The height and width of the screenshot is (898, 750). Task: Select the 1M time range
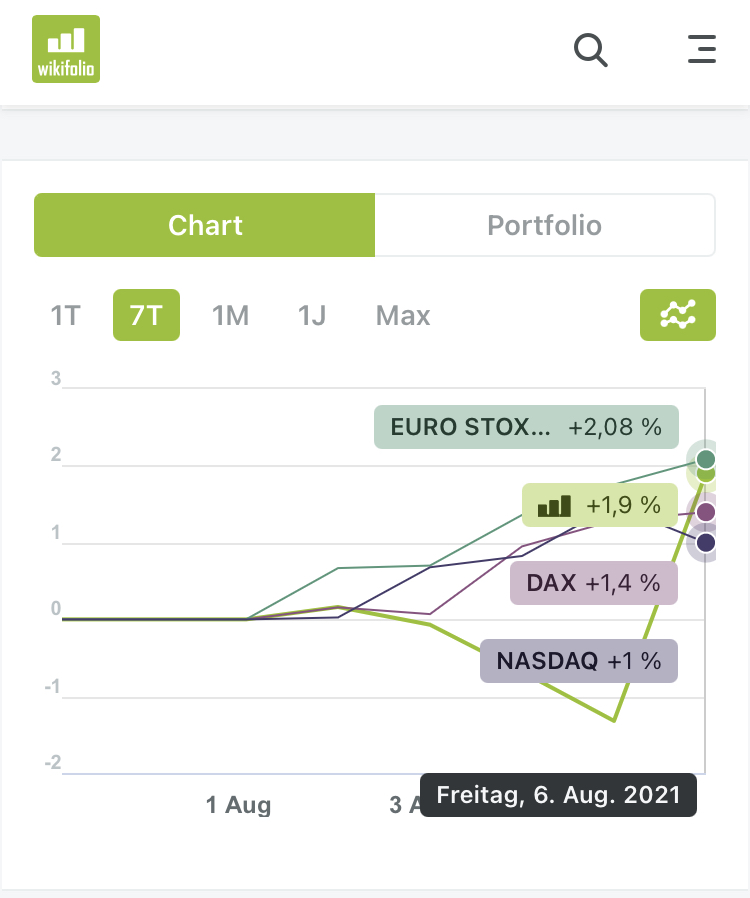230,316
